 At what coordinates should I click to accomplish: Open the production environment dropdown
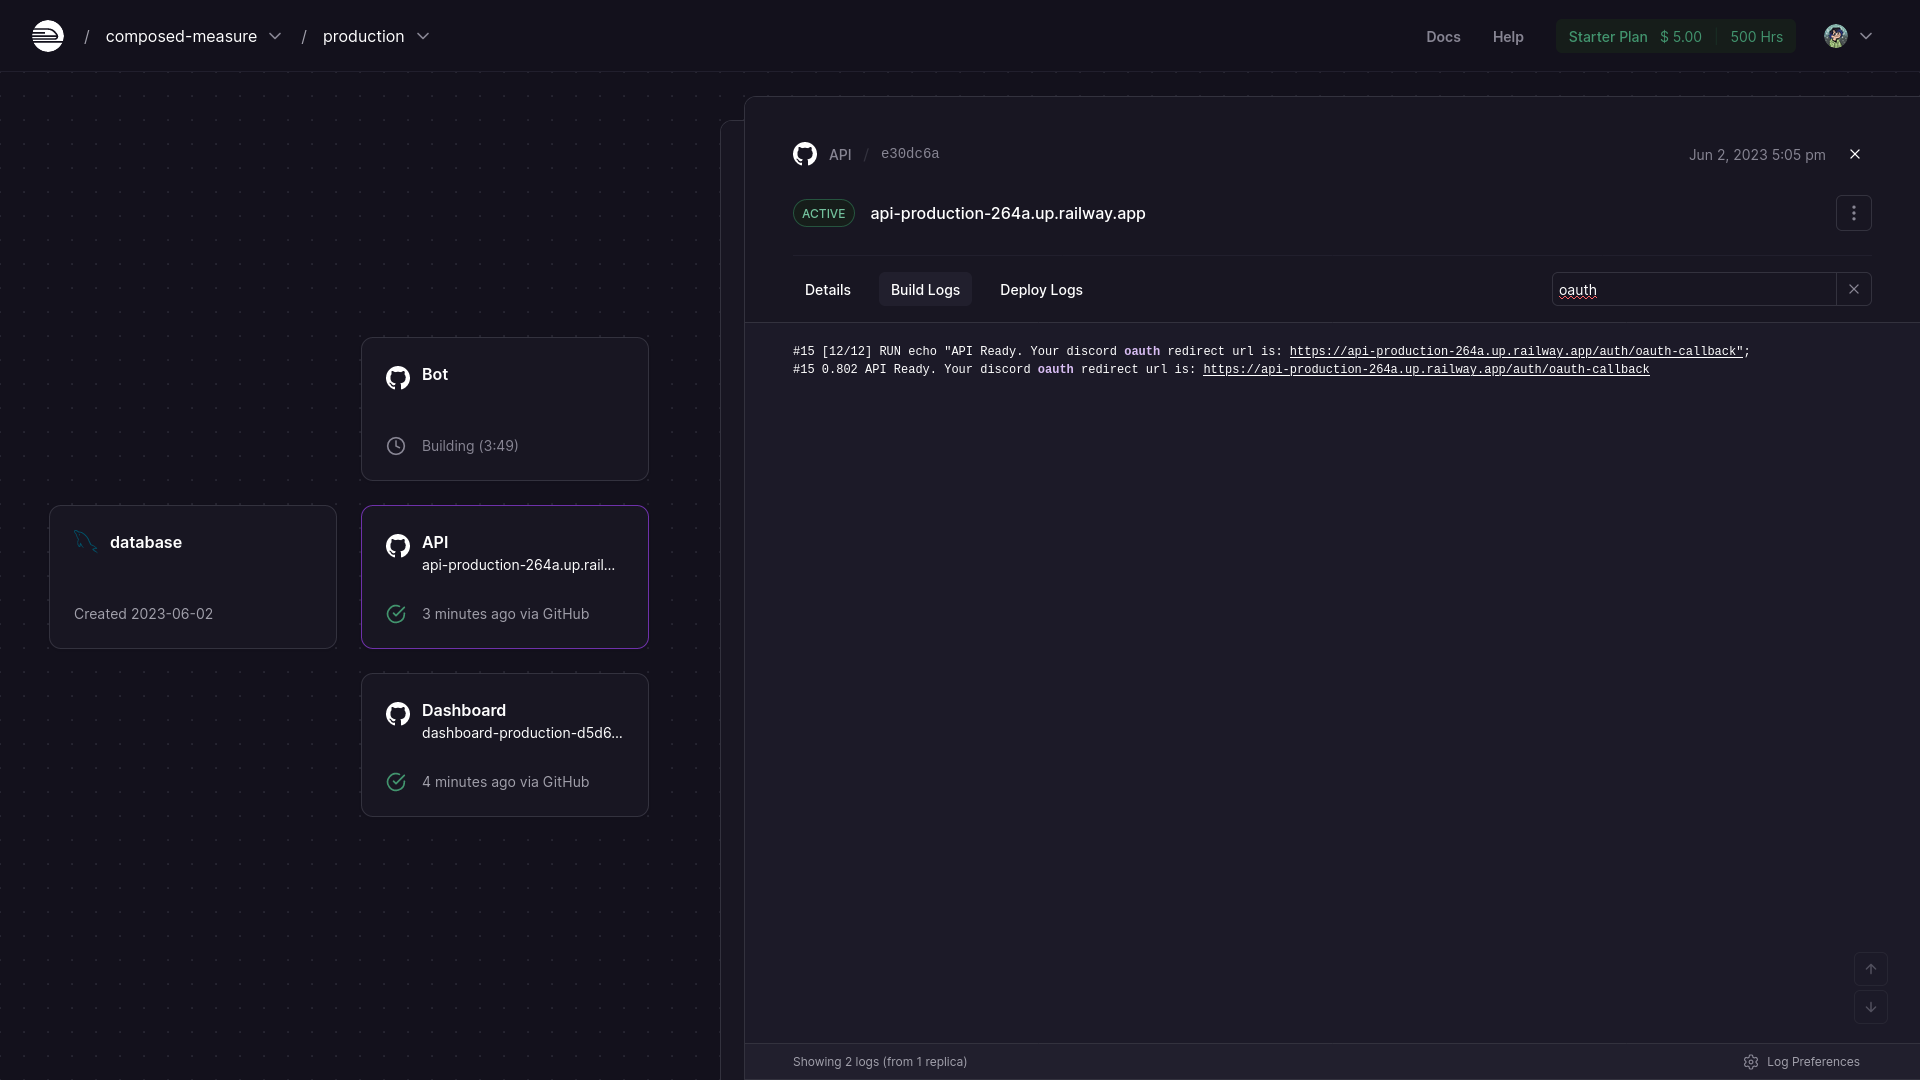423,36
